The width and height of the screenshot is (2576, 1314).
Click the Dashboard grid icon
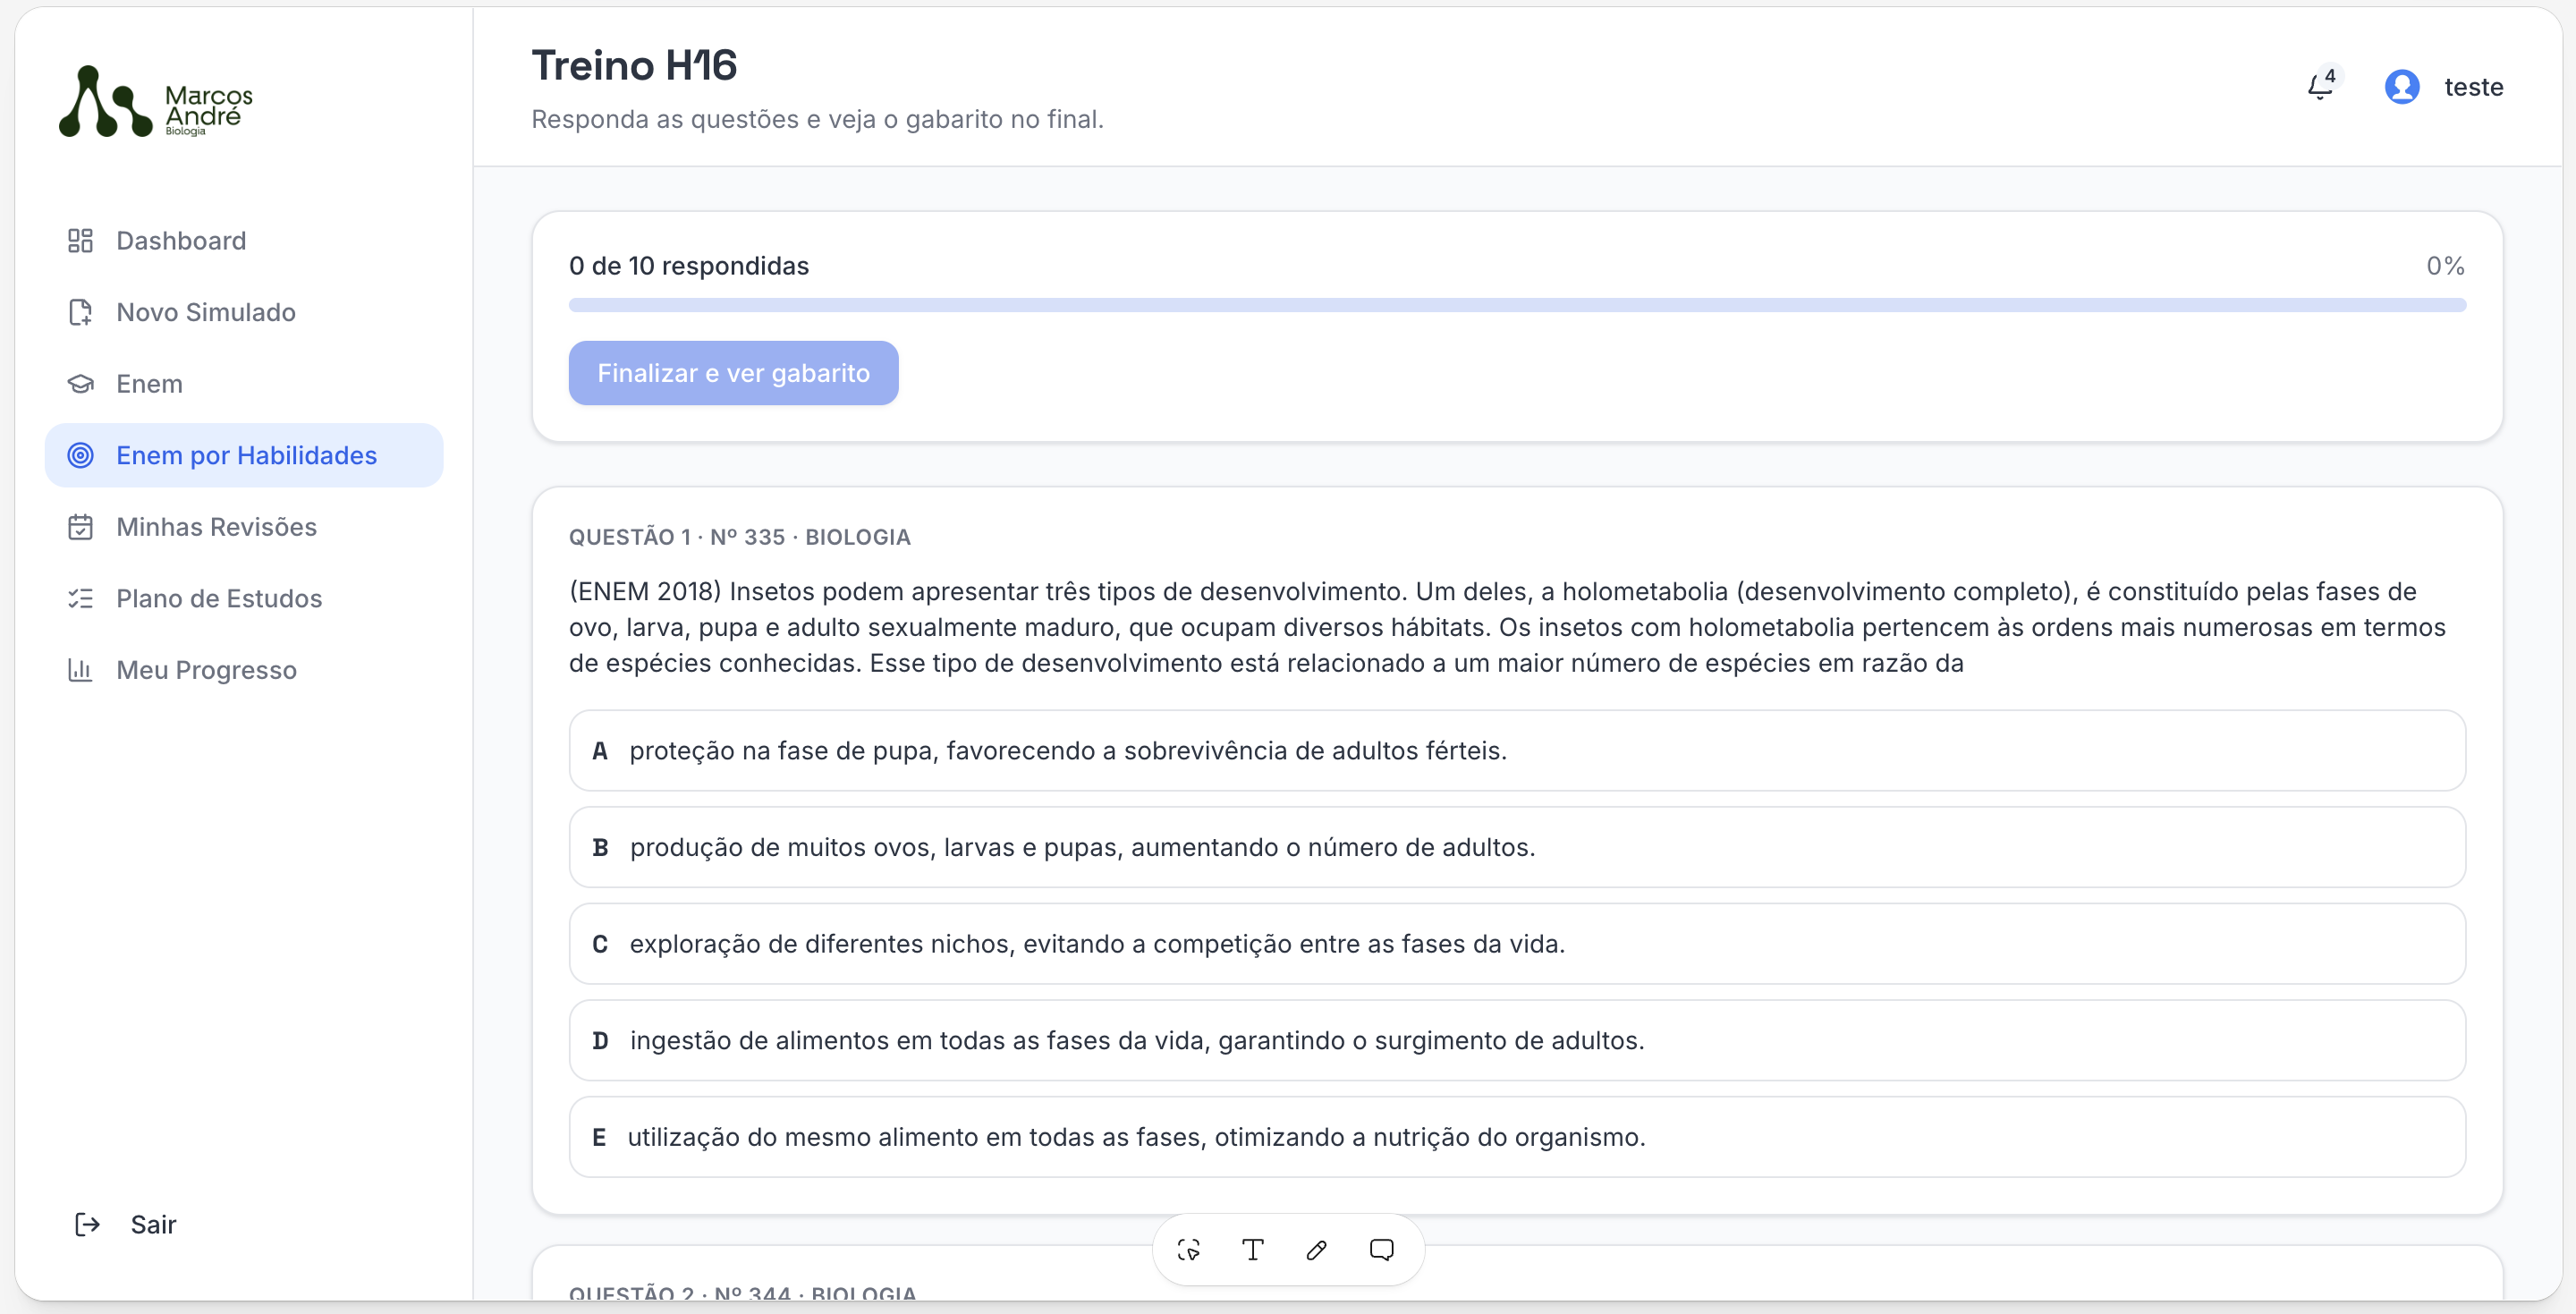coord(80,241)
